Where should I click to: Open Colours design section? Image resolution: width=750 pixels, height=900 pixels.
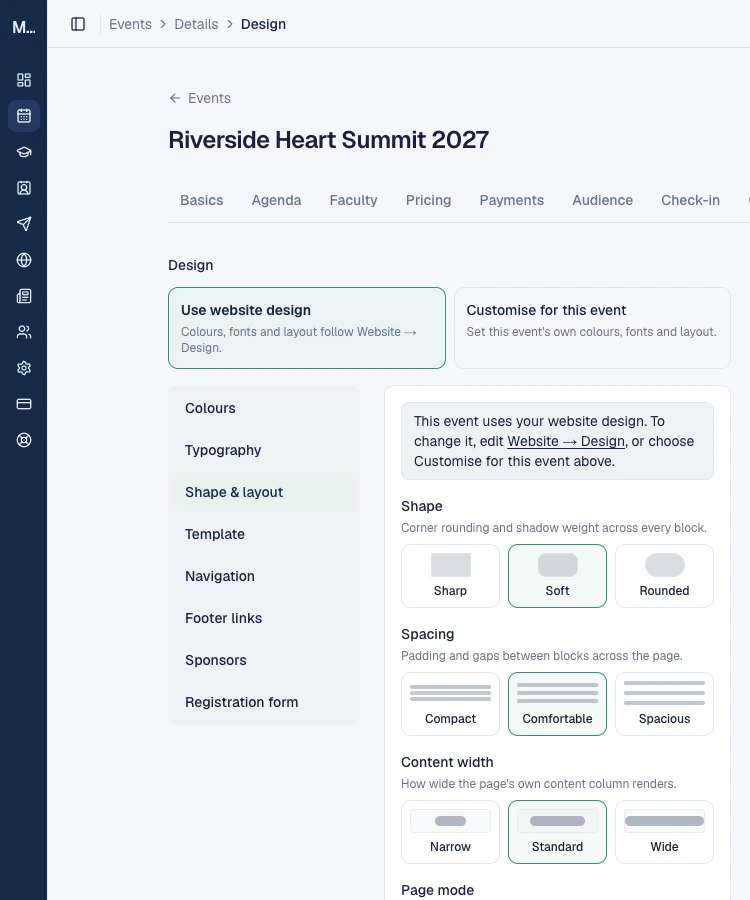264,408
